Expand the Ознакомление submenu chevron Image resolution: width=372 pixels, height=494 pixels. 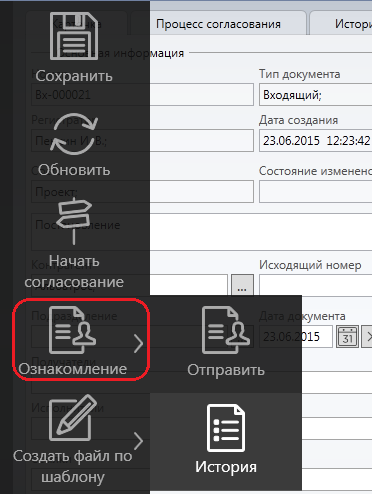[x=138, y=344]
